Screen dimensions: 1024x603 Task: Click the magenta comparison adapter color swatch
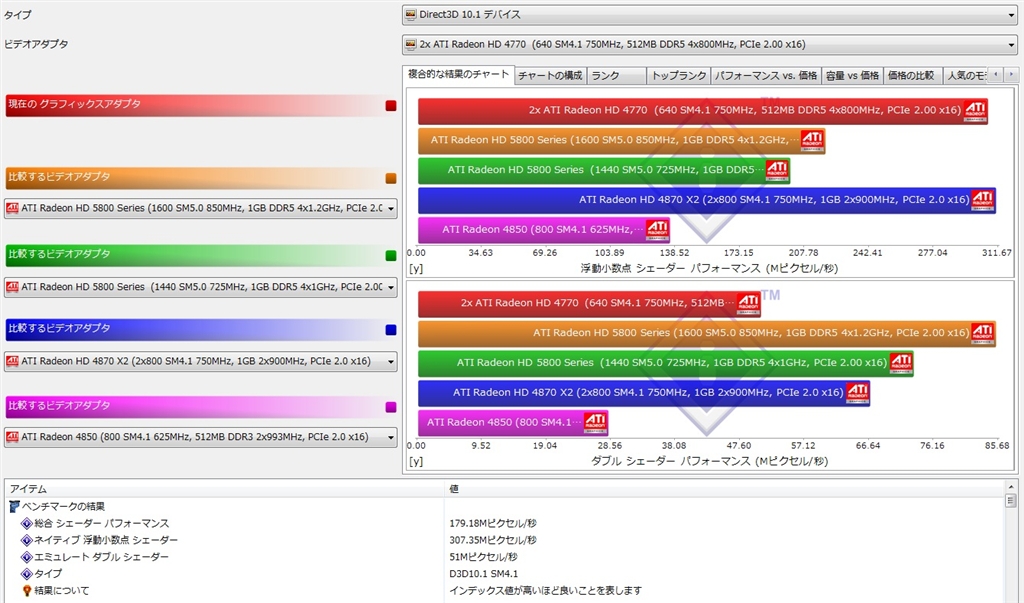point(391,407)
